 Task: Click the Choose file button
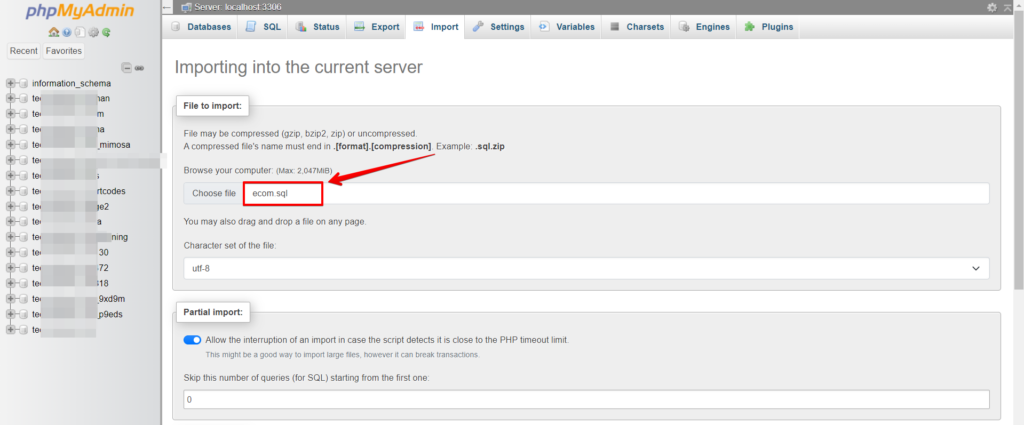coord(214,193)
